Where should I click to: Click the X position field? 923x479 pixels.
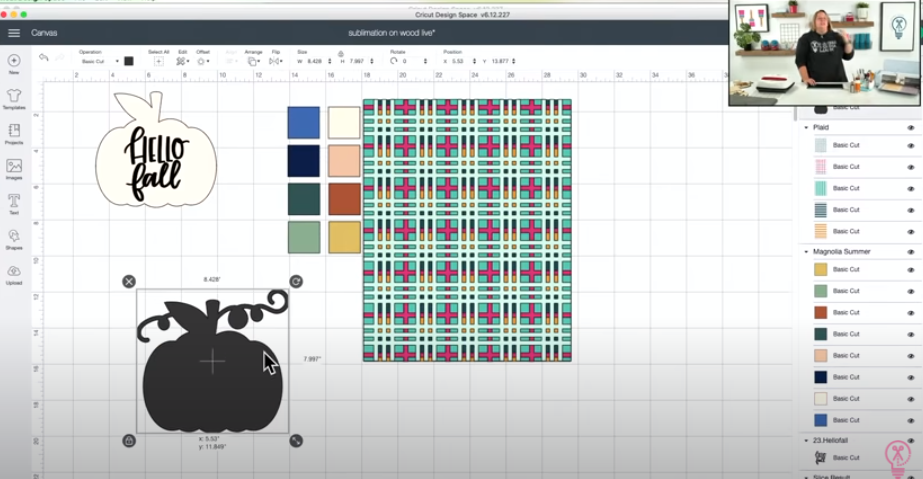459,61
